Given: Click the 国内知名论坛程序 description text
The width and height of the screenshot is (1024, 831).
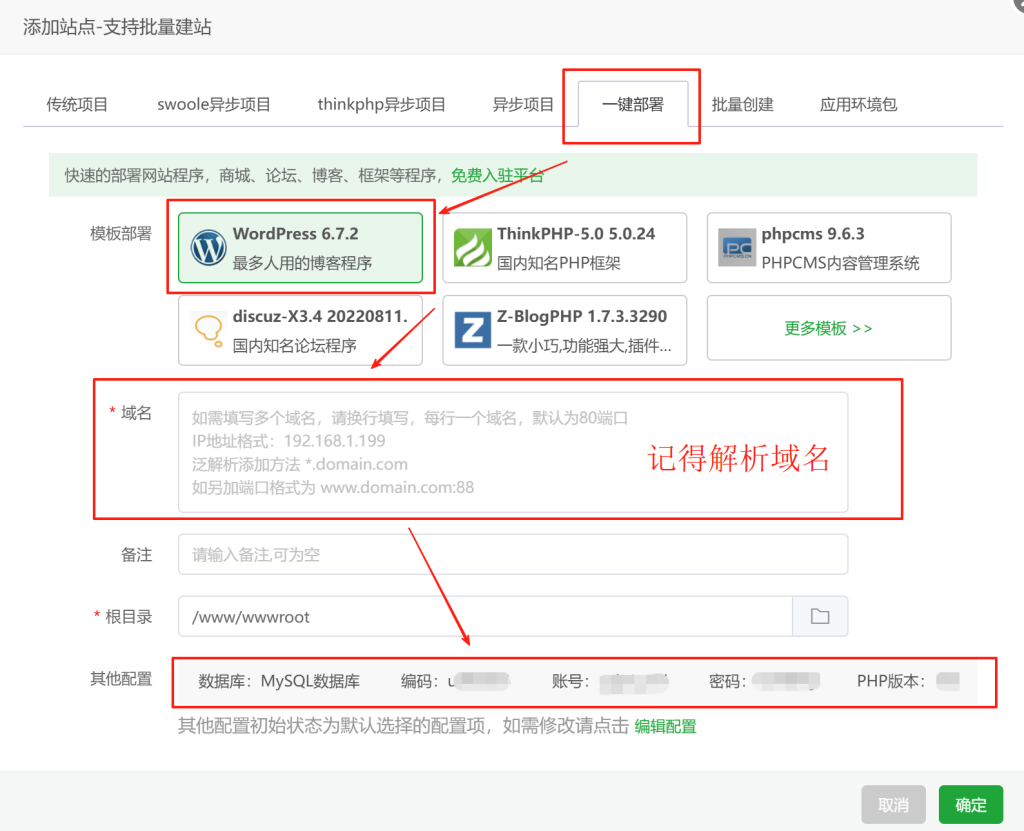Looking at the screenshot, I should (x=295, y=346).
